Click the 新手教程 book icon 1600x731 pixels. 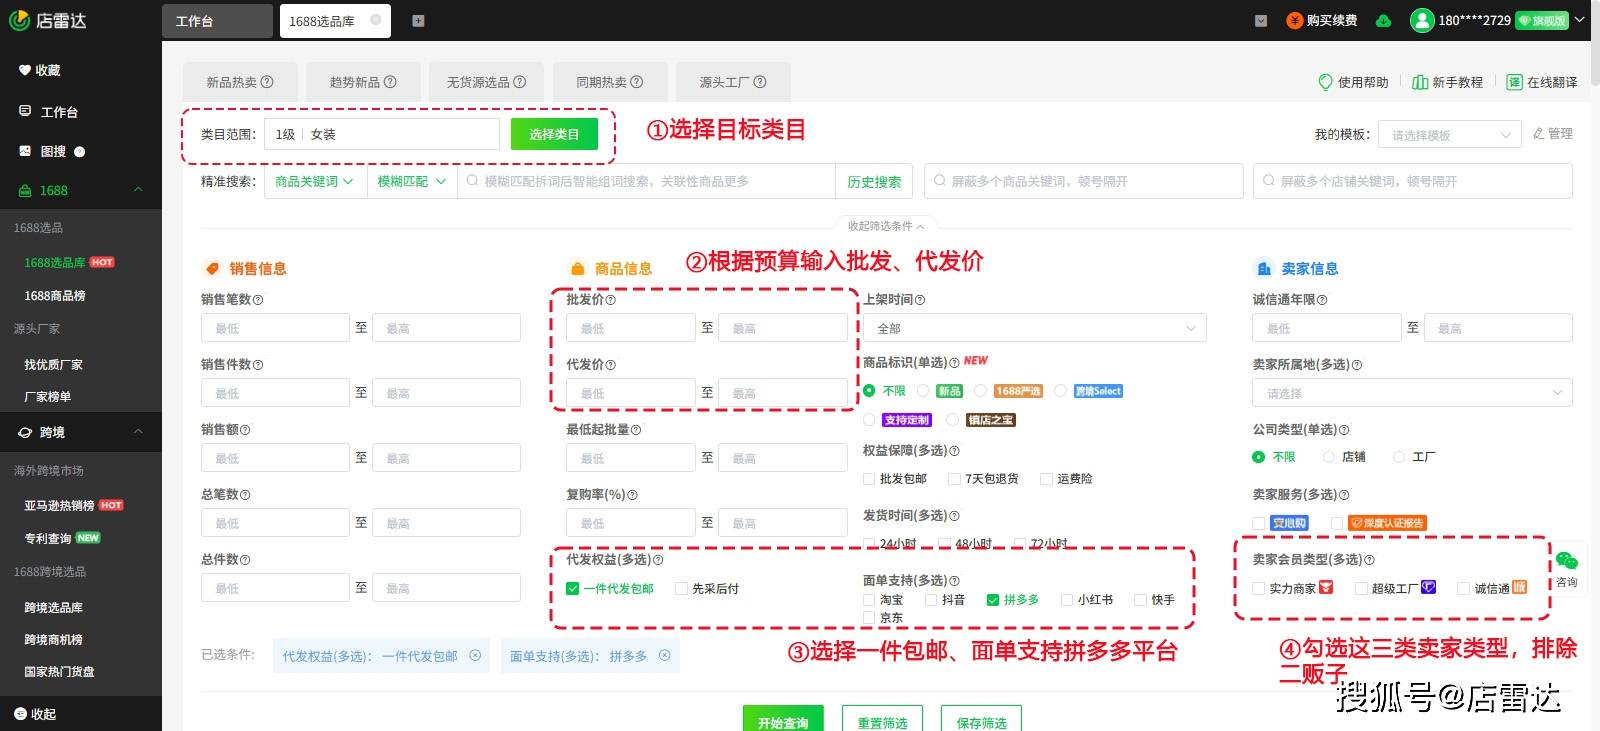pos(1420,82)
